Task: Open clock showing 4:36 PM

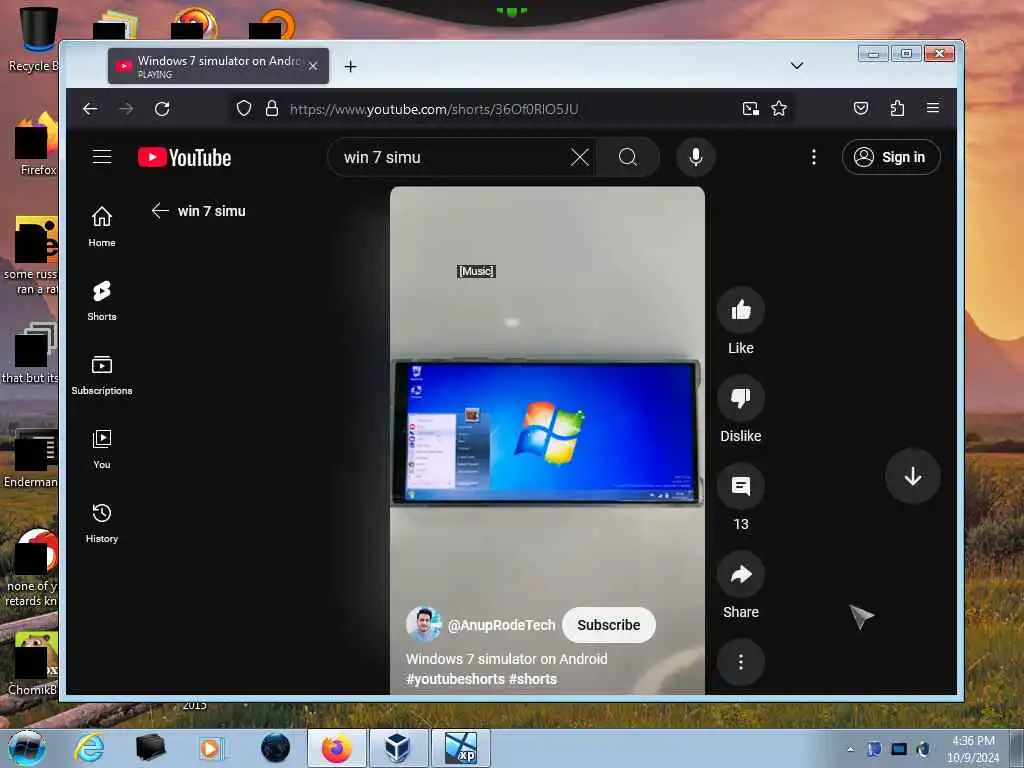Action: (x=973, y=748)
